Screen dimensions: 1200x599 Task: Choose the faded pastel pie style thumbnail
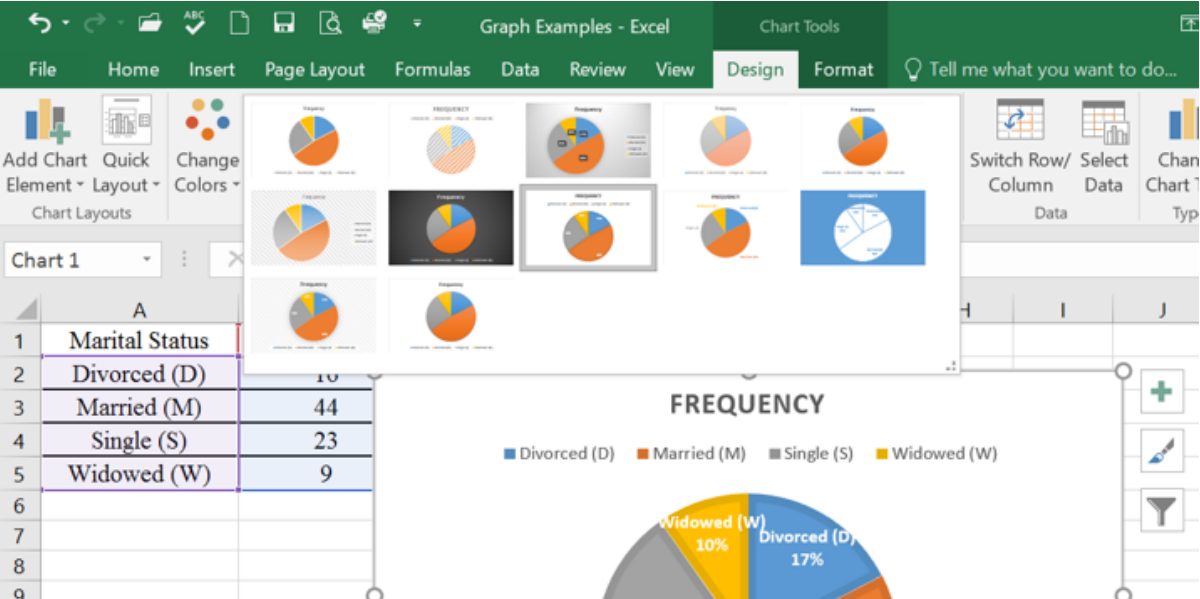point(725,140)
